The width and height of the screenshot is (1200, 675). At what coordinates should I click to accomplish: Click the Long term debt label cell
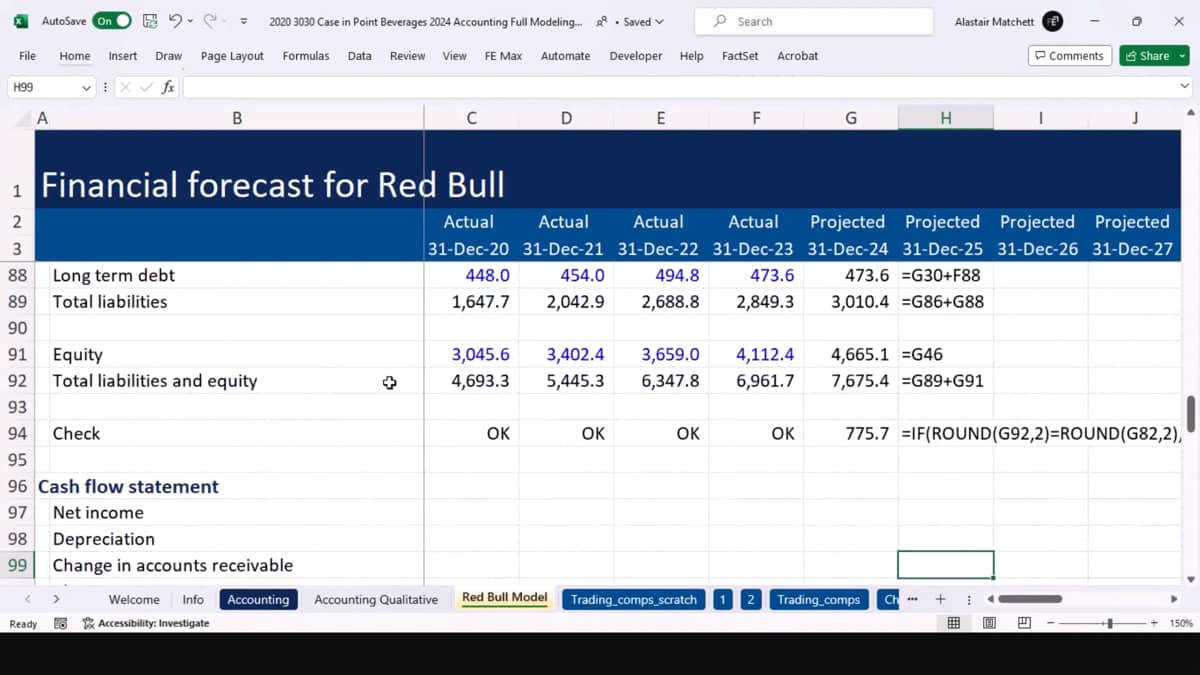229,275
